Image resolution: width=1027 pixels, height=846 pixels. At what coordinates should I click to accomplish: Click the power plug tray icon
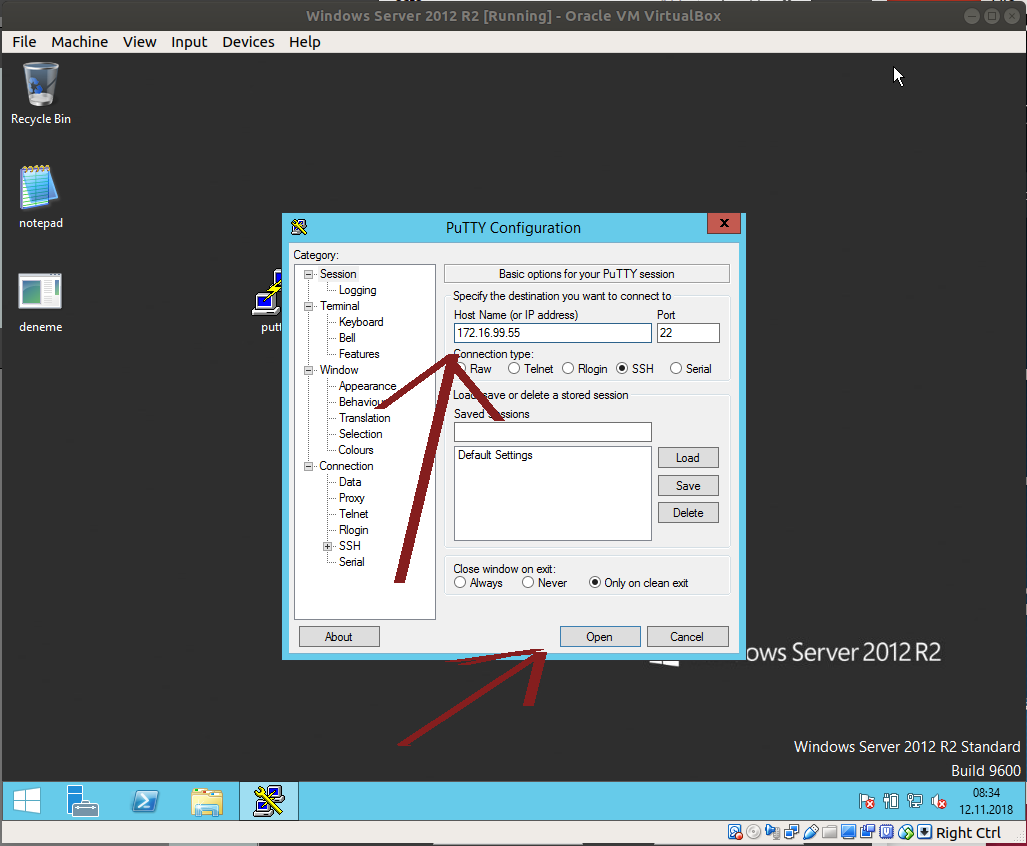point(891,801)
